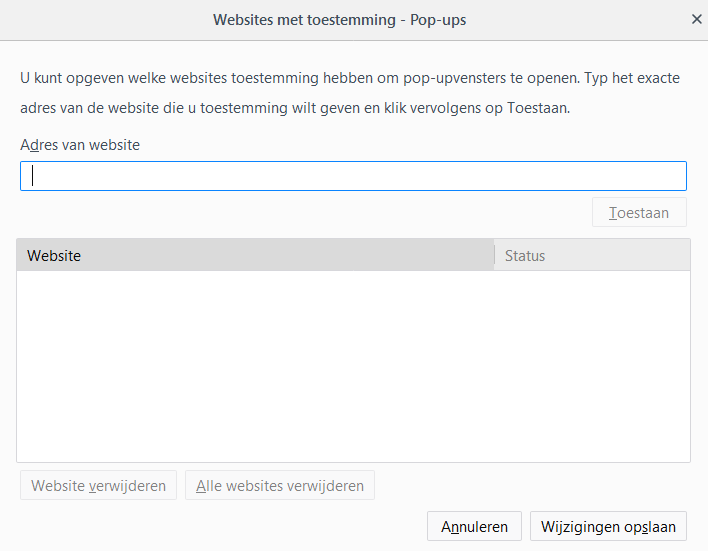Remove all sites with Alle websites verwijderen

[280, 486]
